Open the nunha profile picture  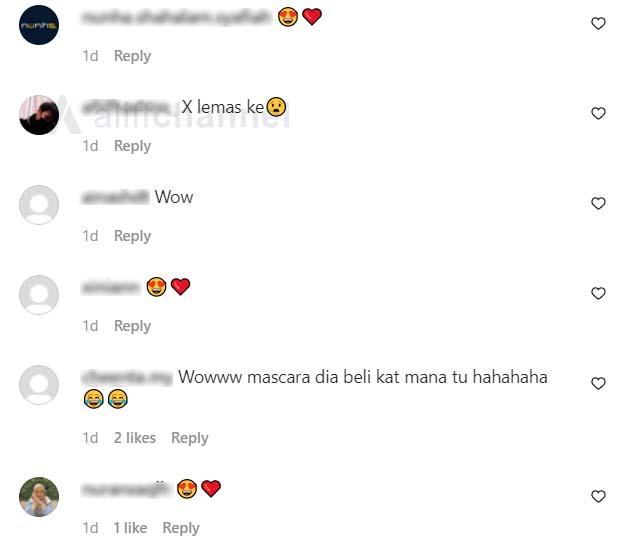pyautogui.click(x=39, y=25)
